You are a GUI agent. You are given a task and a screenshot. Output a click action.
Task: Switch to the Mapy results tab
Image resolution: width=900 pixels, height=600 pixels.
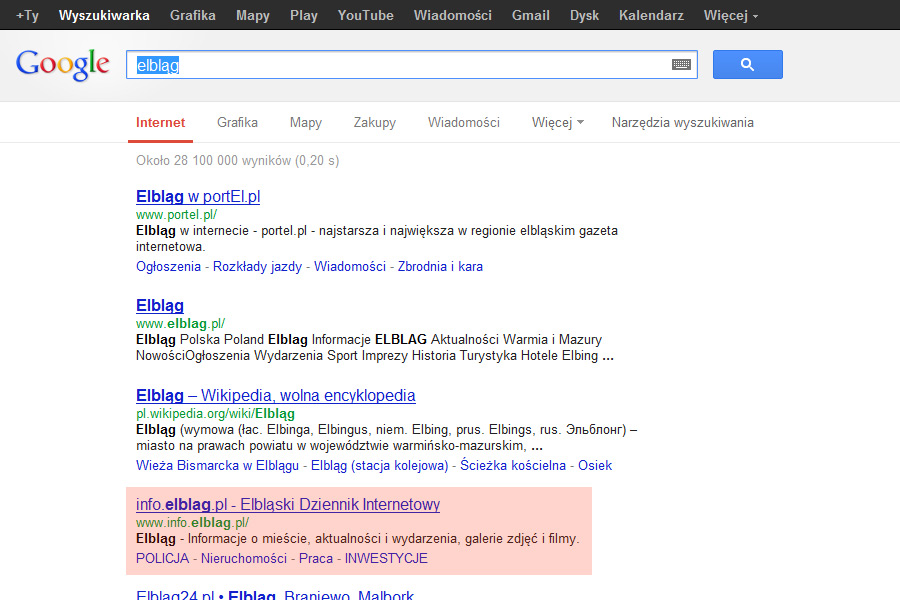305,122
